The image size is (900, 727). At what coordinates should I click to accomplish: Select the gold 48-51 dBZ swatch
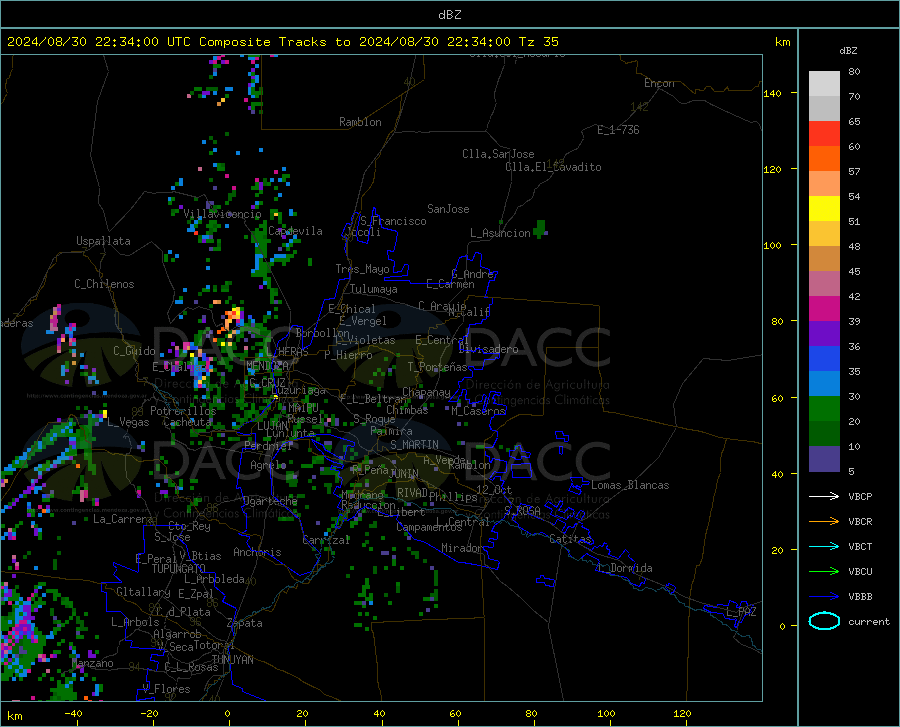(x=824, y=234)
